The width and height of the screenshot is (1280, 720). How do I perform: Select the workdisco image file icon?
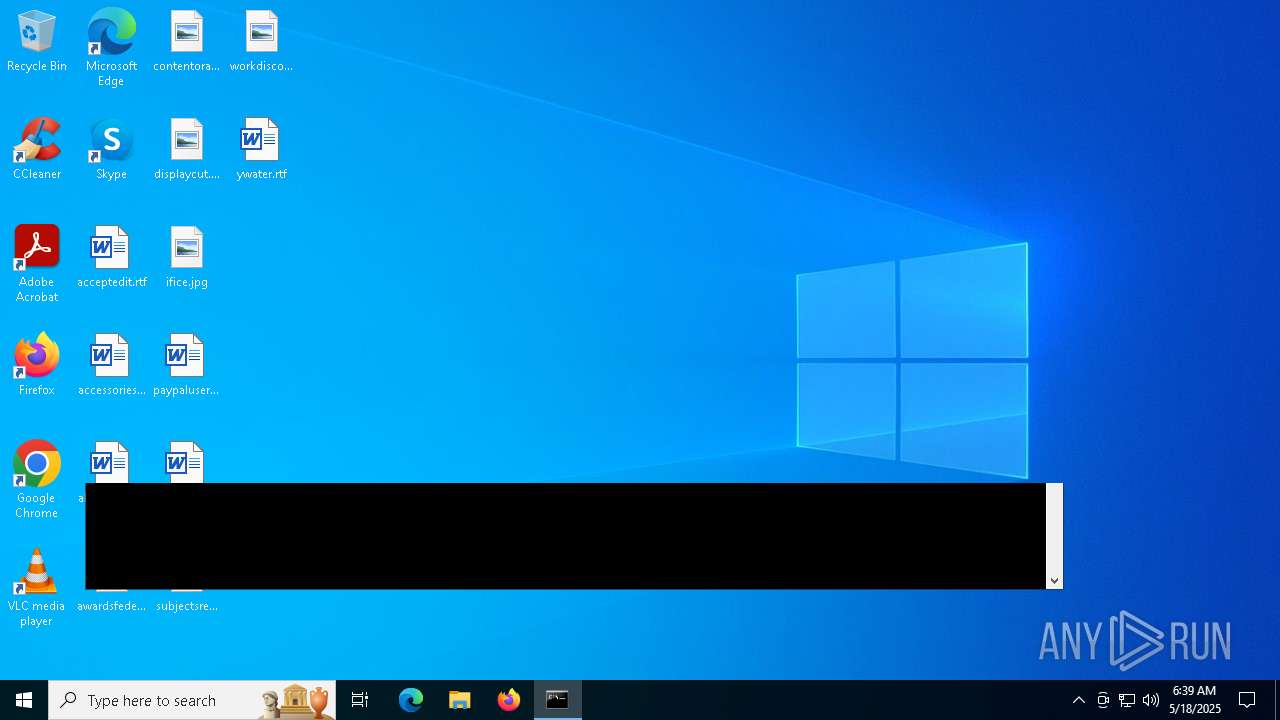pyautogui.click(x=261, y=42)
